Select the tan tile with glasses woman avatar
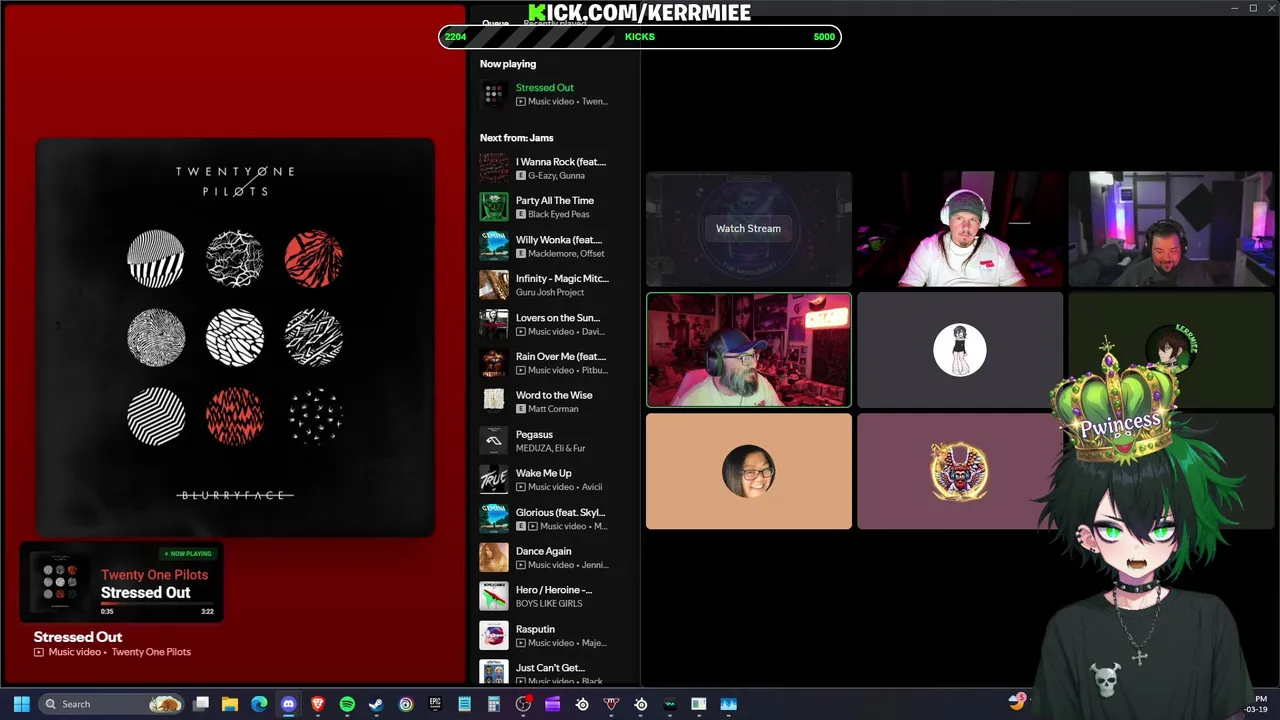The image size is (1280, 720). pyautogui.click(x=749, y=471)
